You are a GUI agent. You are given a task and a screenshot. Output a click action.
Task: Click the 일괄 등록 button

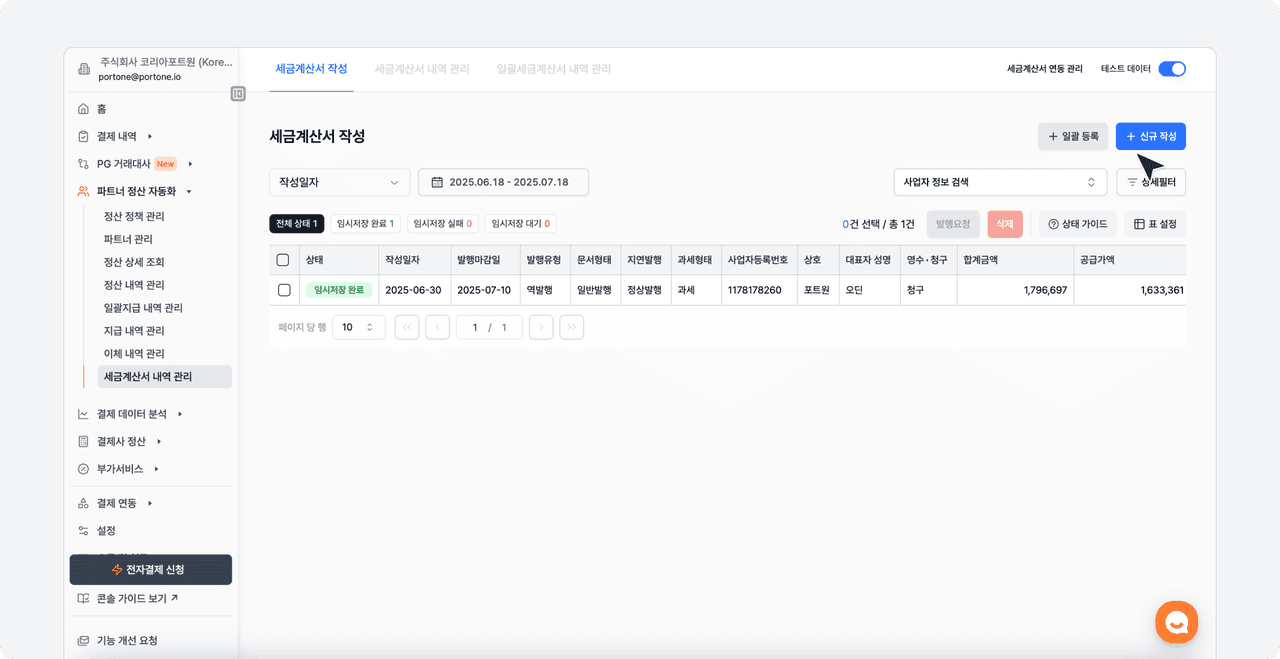pyautogui.click(x=1072, y=136)
